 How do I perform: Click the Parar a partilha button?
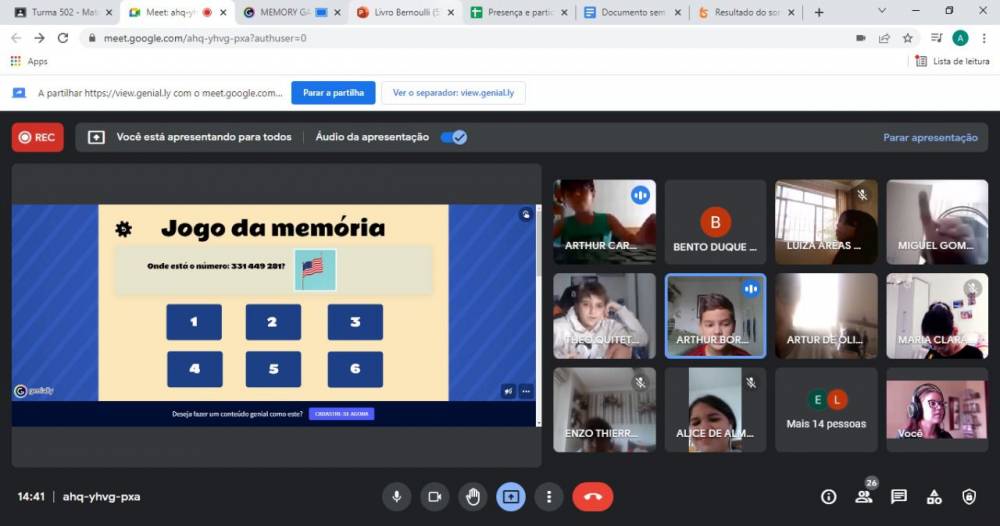(333, 93)
